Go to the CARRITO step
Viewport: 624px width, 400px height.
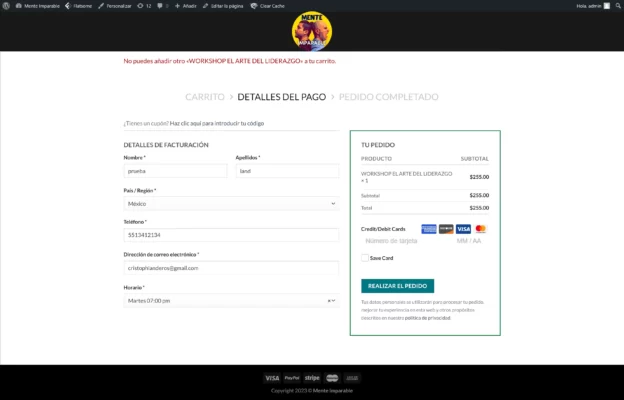(204, 97)
